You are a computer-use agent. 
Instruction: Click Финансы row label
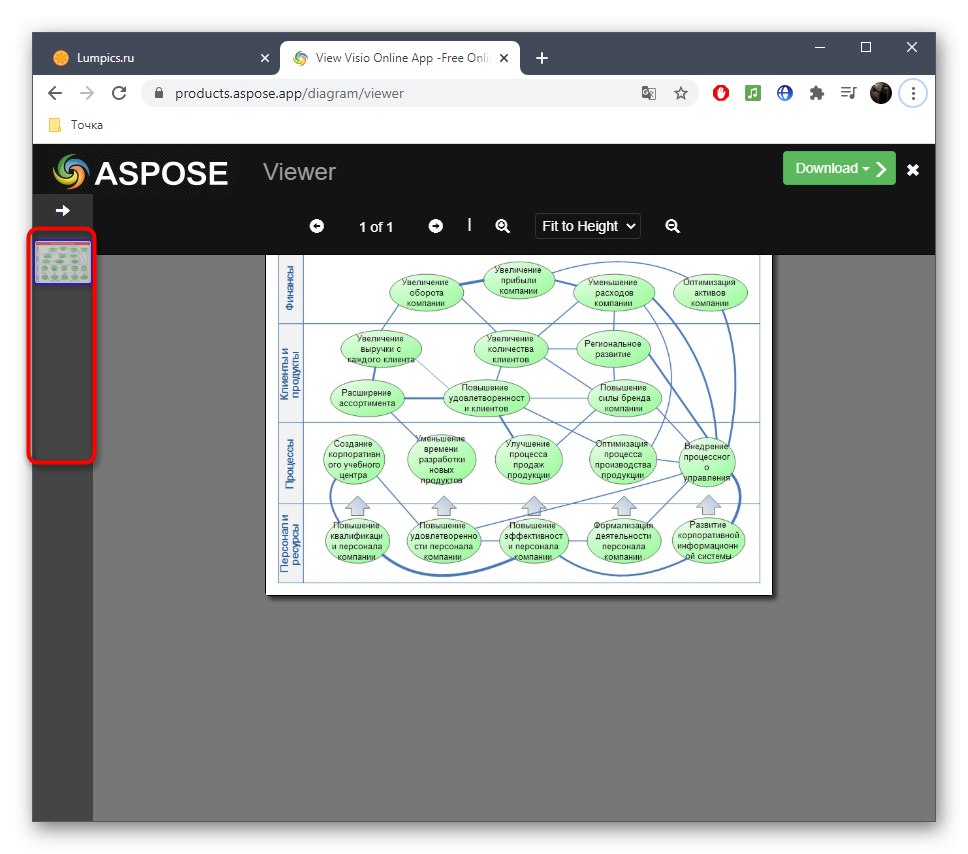[290, 288]
